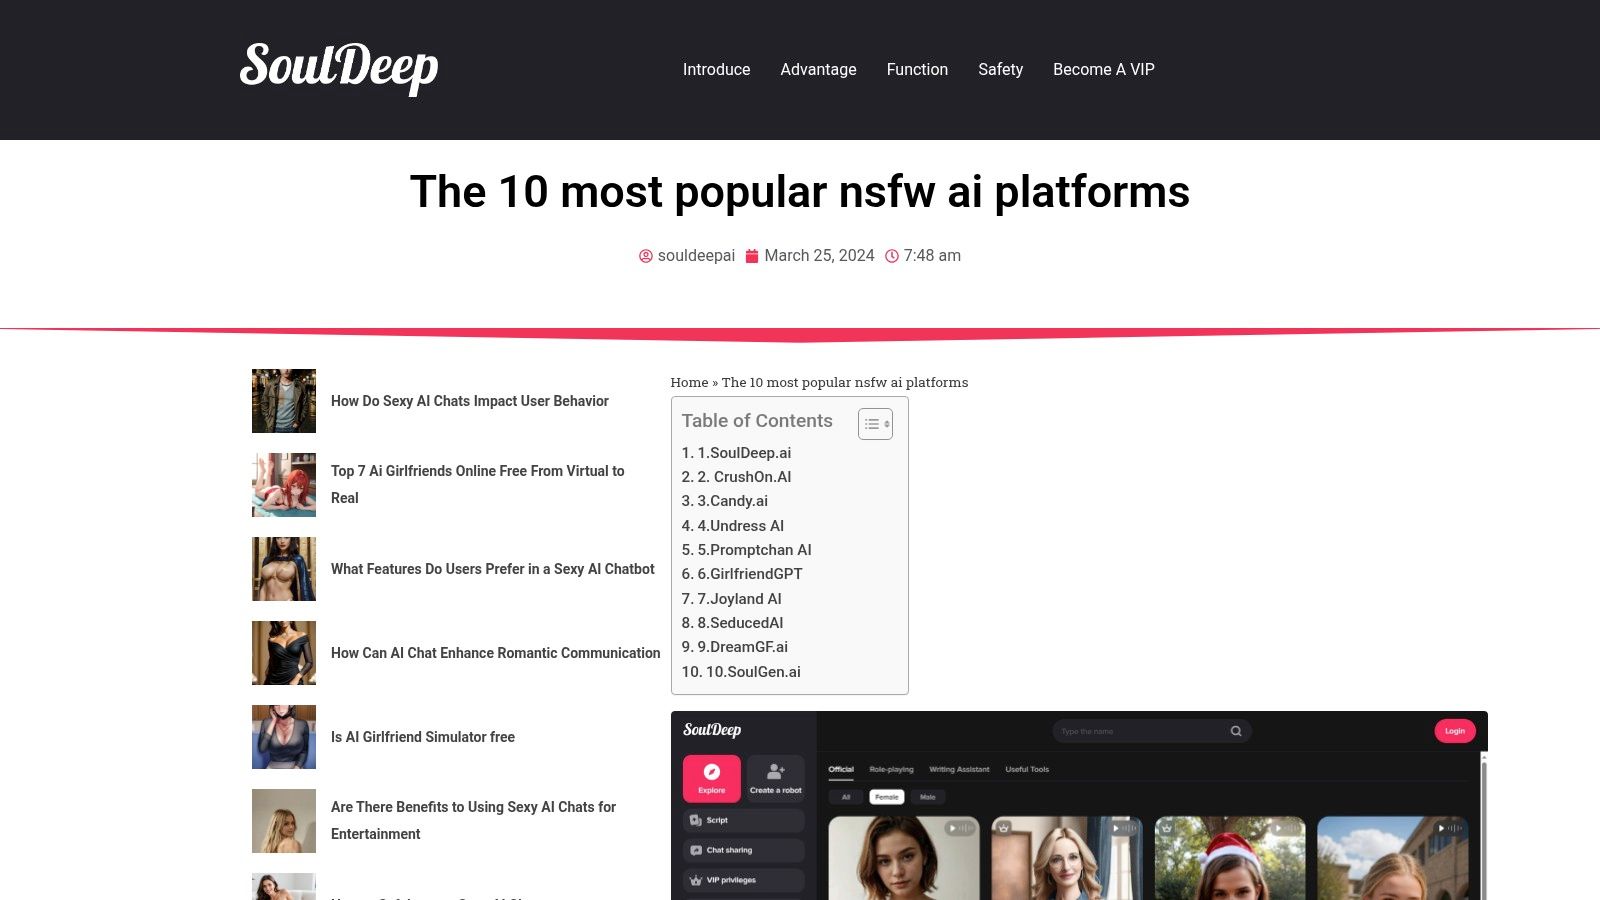The image size is (1600, 900).
Task: Open 'How Do Sexy AI Chats Impact User Behavior'
Action: [470, 401]
